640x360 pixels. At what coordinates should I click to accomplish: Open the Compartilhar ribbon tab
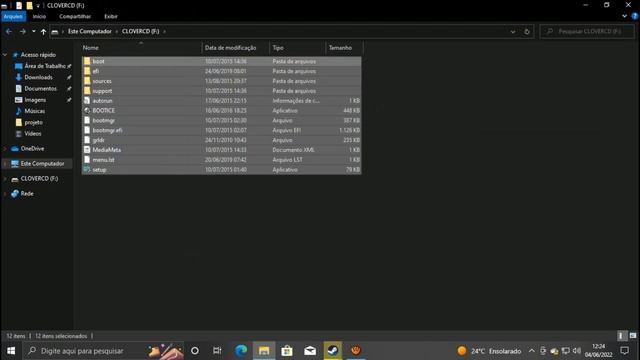75,16
